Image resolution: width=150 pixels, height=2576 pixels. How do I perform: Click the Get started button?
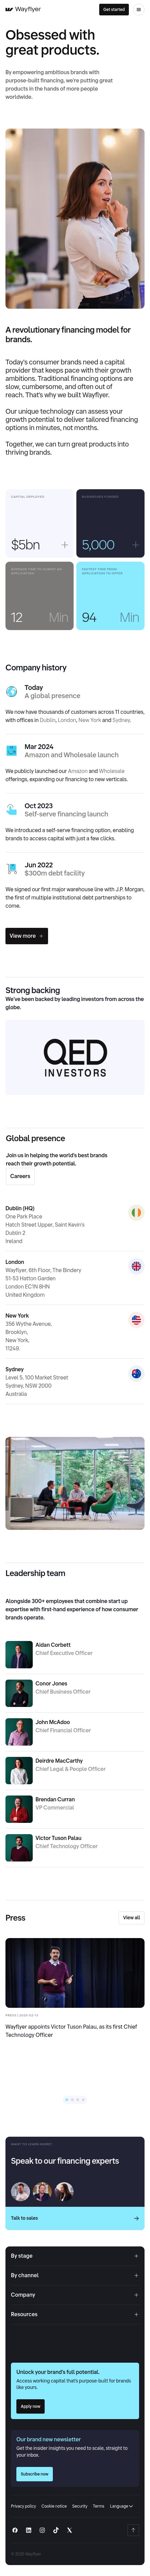pyautogui.click(x=114, y=9)
